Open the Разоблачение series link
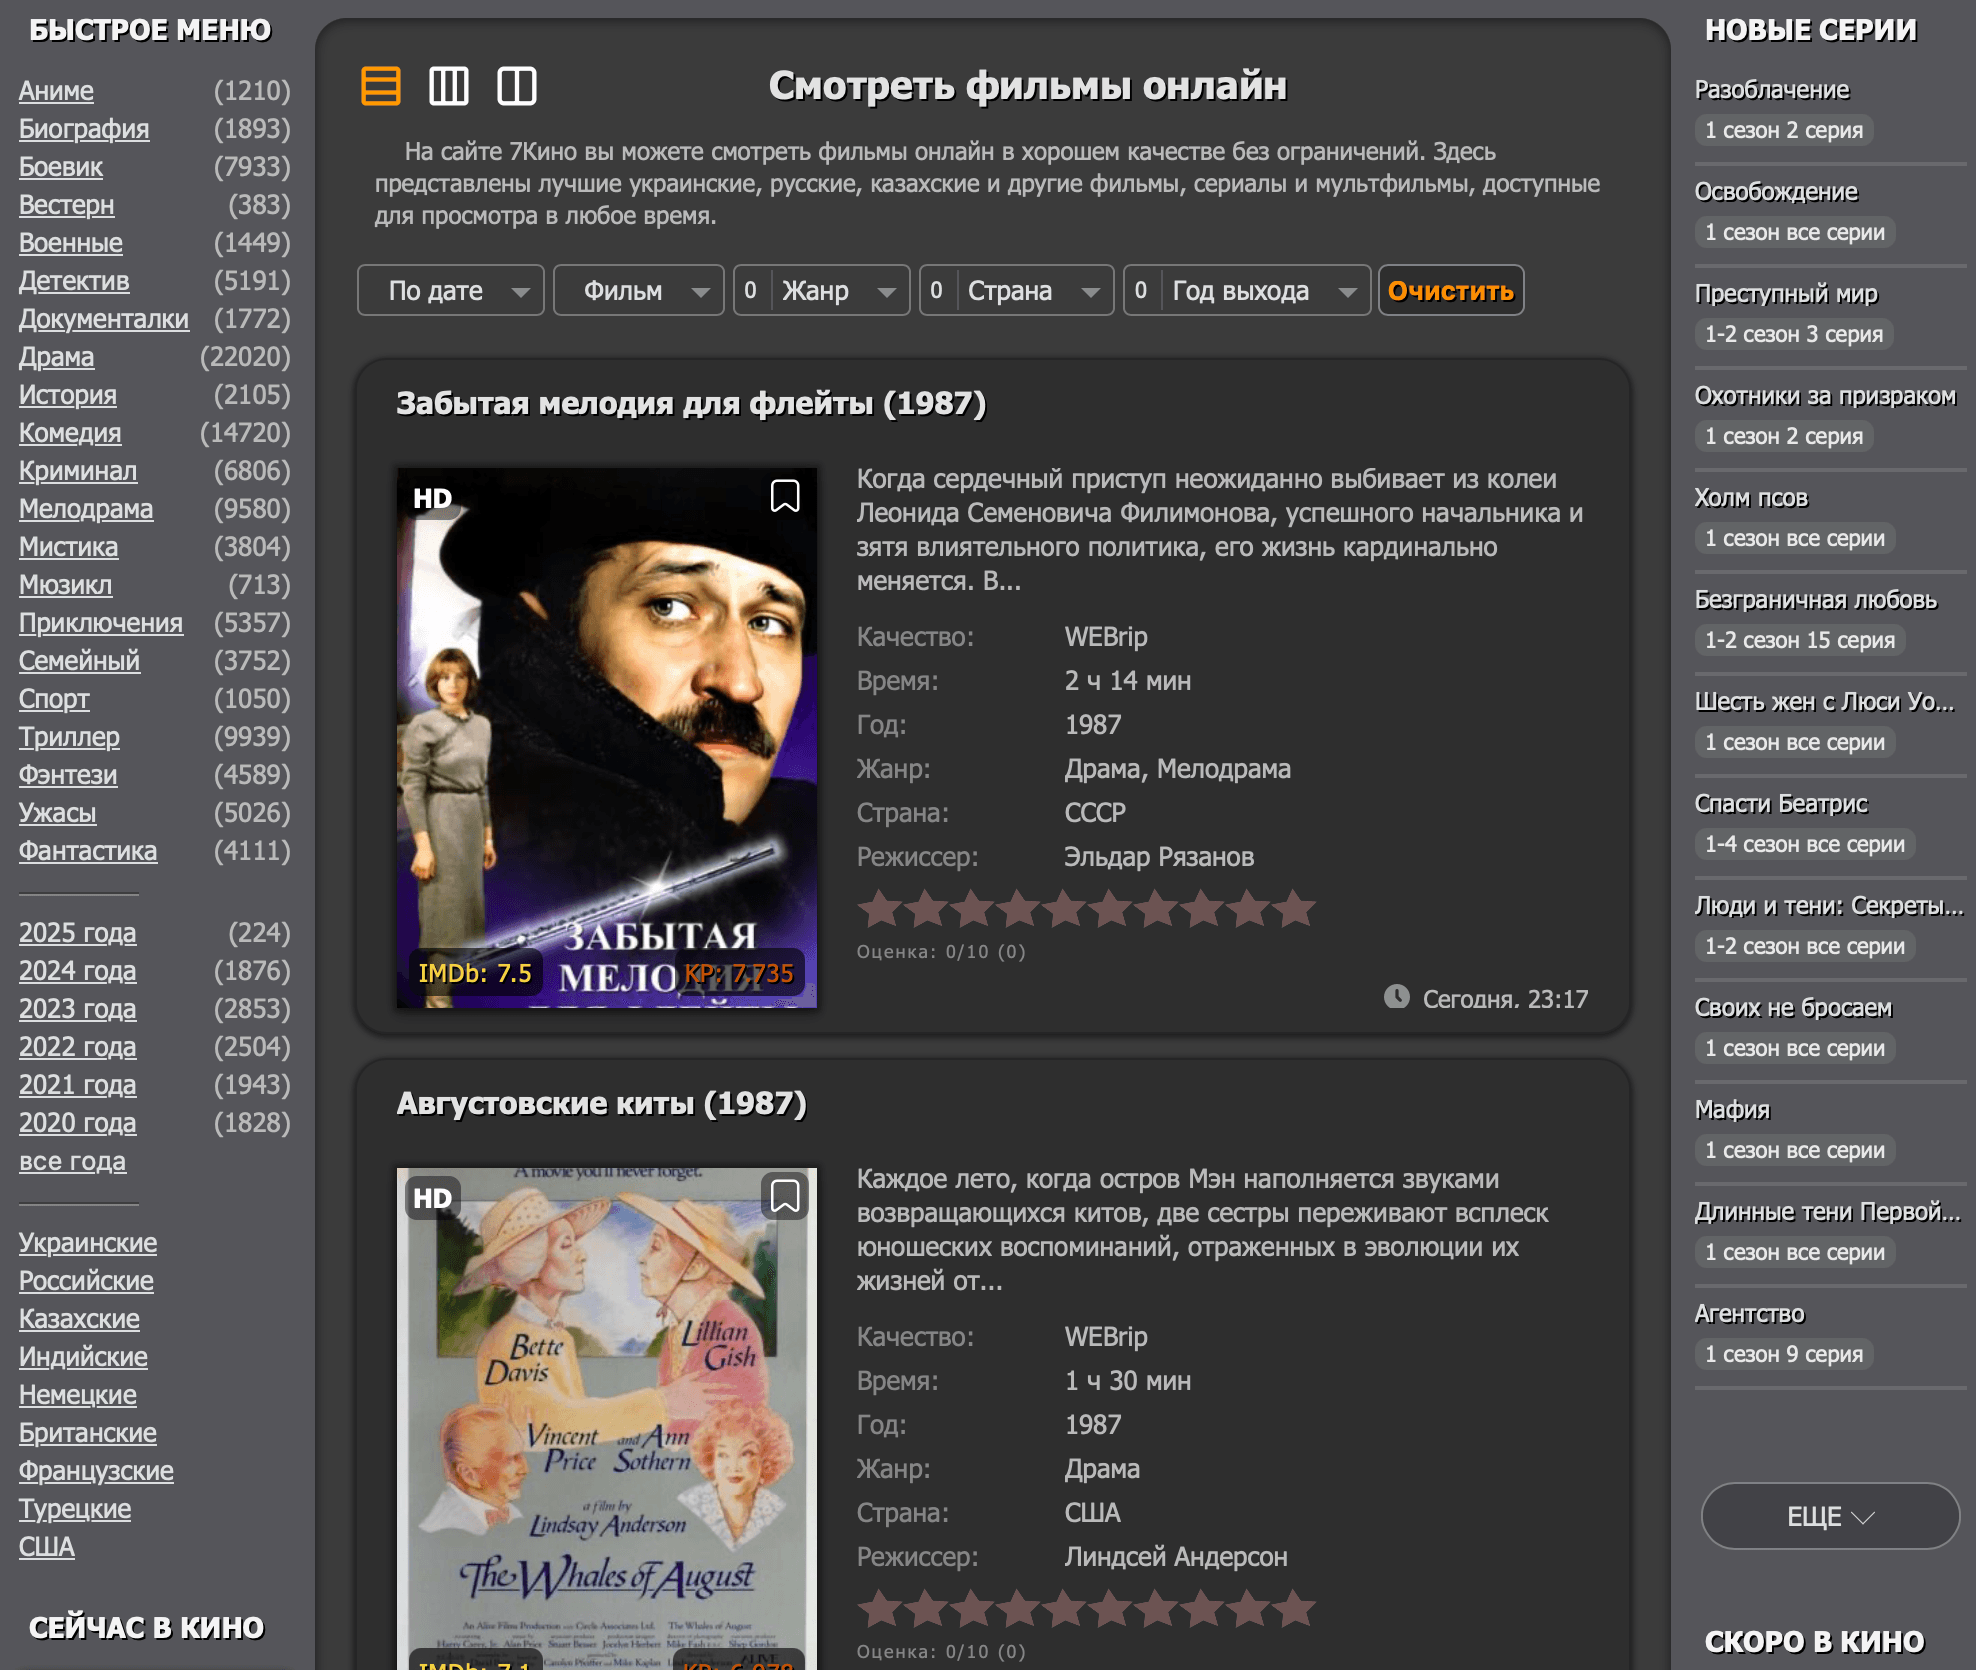Viewport: 1976px width, 1670px height. 1772,90
